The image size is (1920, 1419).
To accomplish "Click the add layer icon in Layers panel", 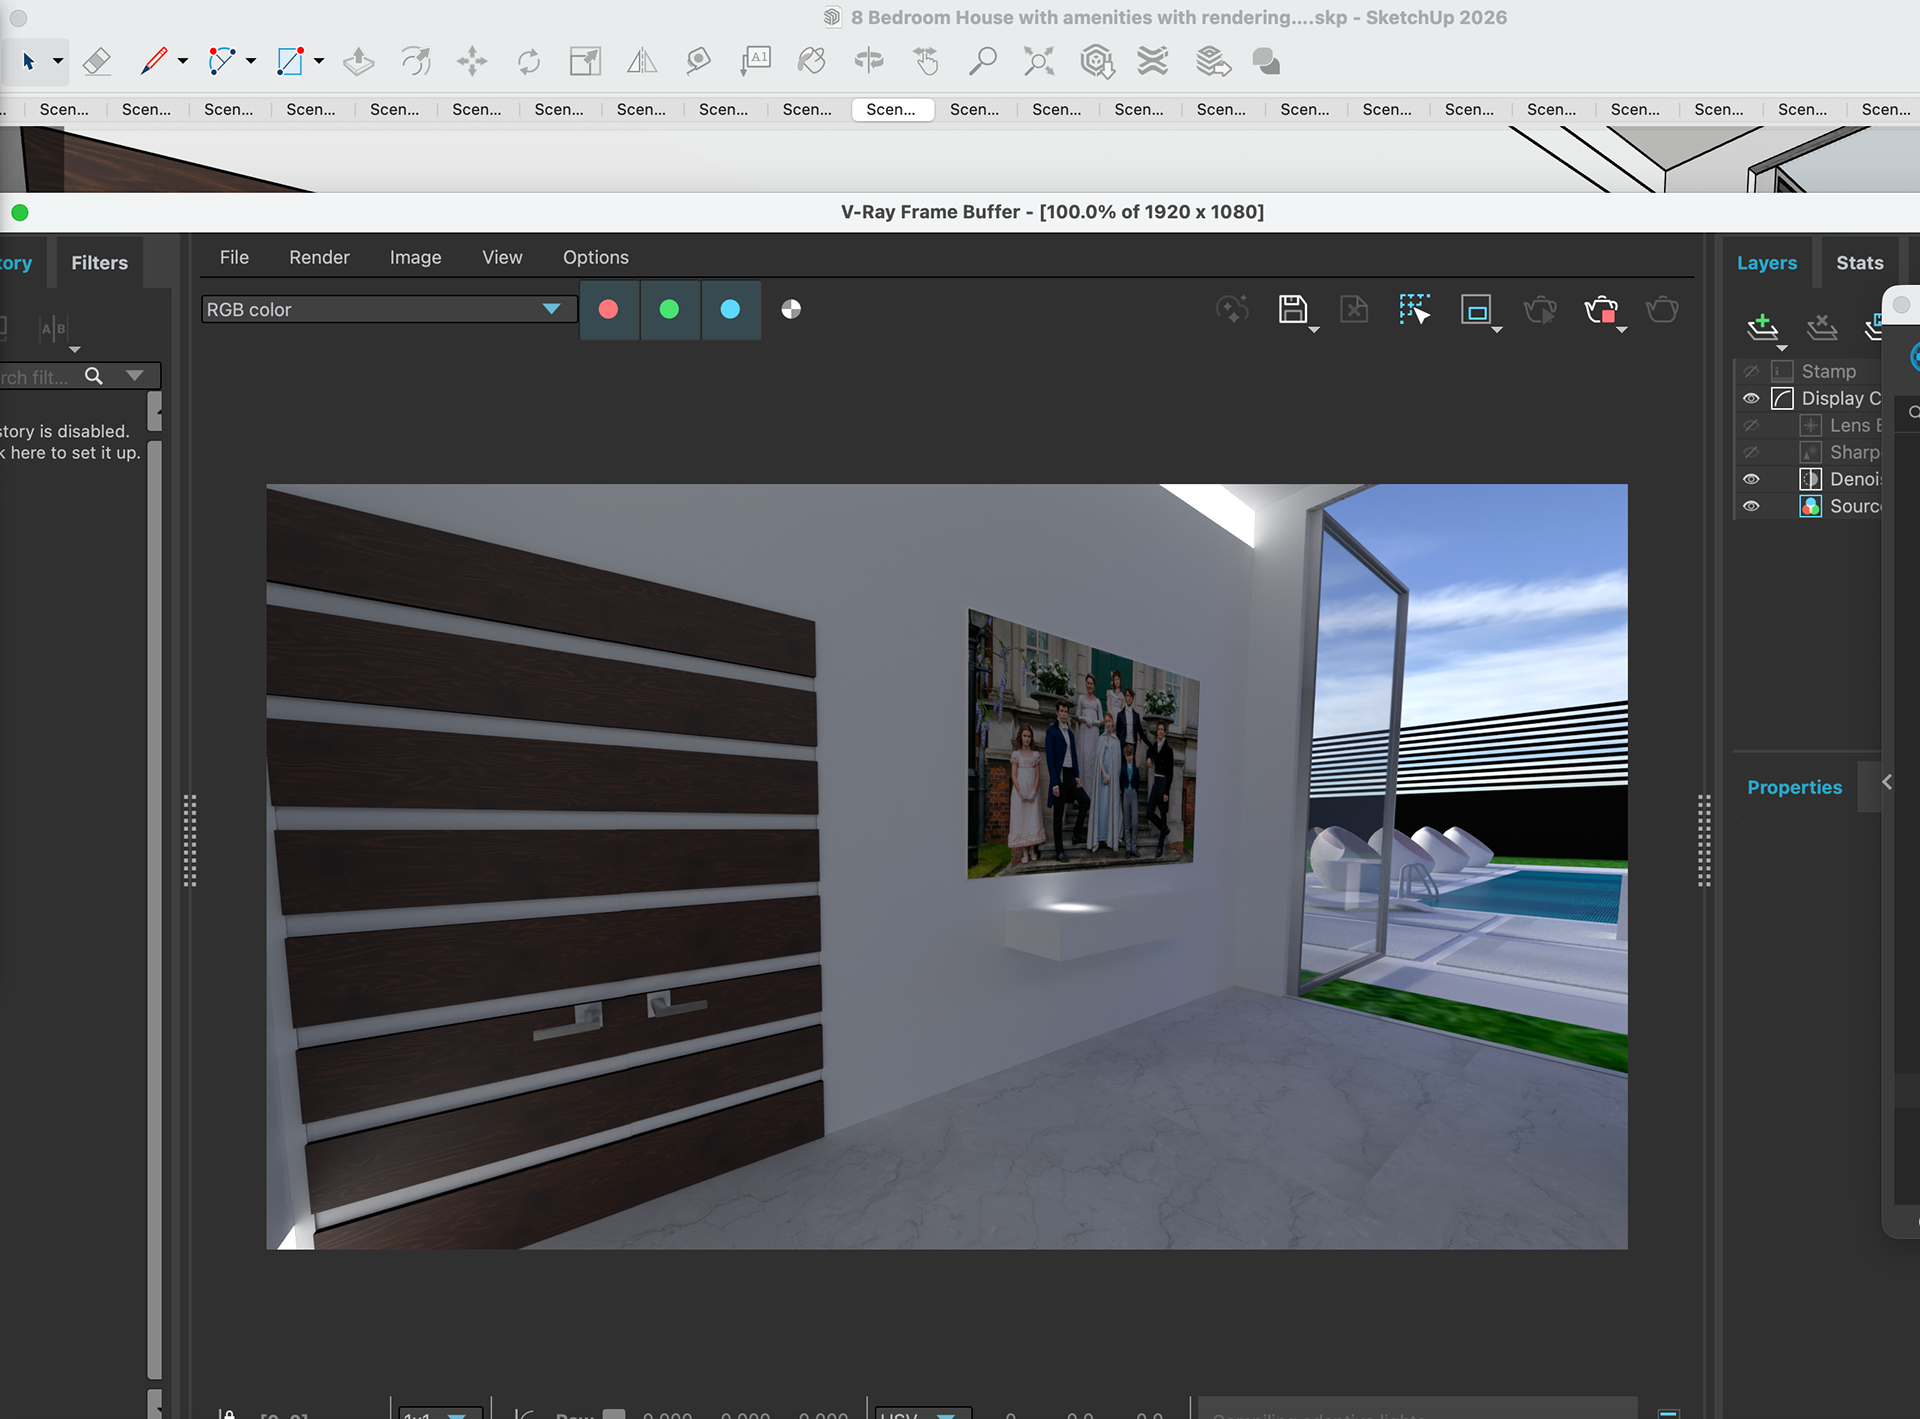I will [x=1762, y=326].
